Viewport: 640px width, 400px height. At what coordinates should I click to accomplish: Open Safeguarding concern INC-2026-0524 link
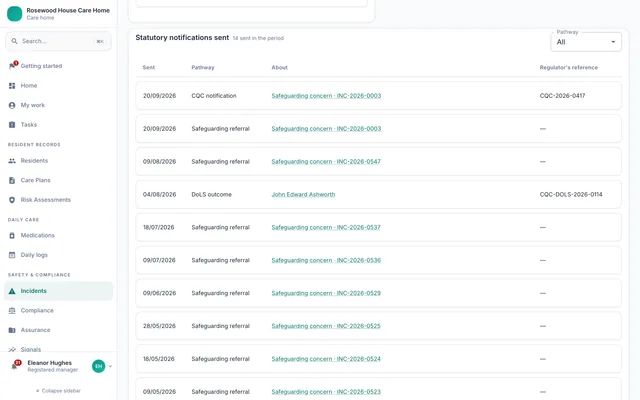(326, 359)
